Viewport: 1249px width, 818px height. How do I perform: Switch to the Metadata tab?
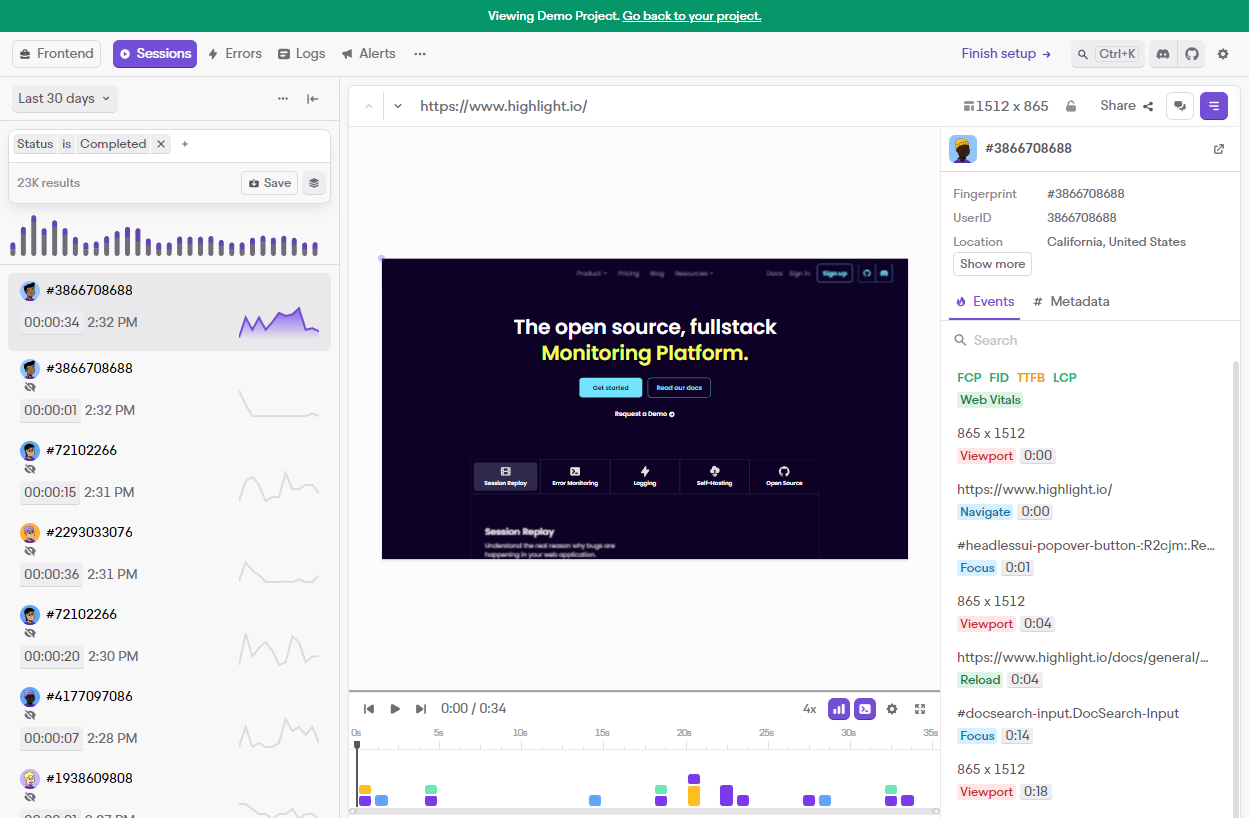click(1071, 301)
